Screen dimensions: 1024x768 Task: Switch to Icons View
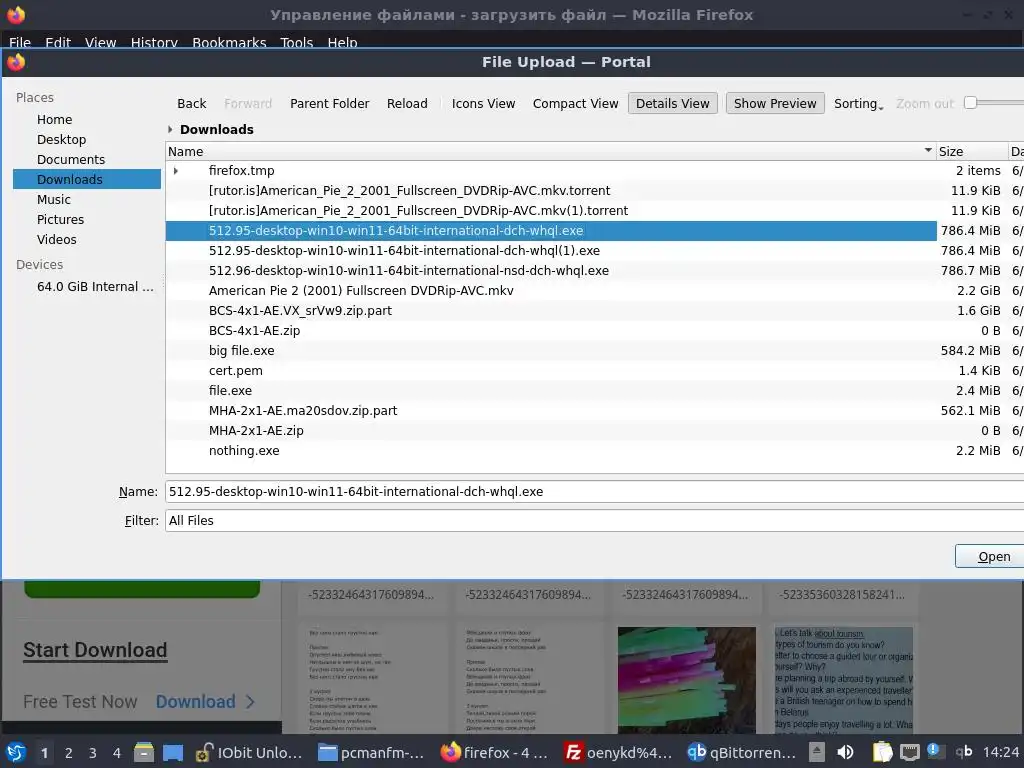click(483, 103)
